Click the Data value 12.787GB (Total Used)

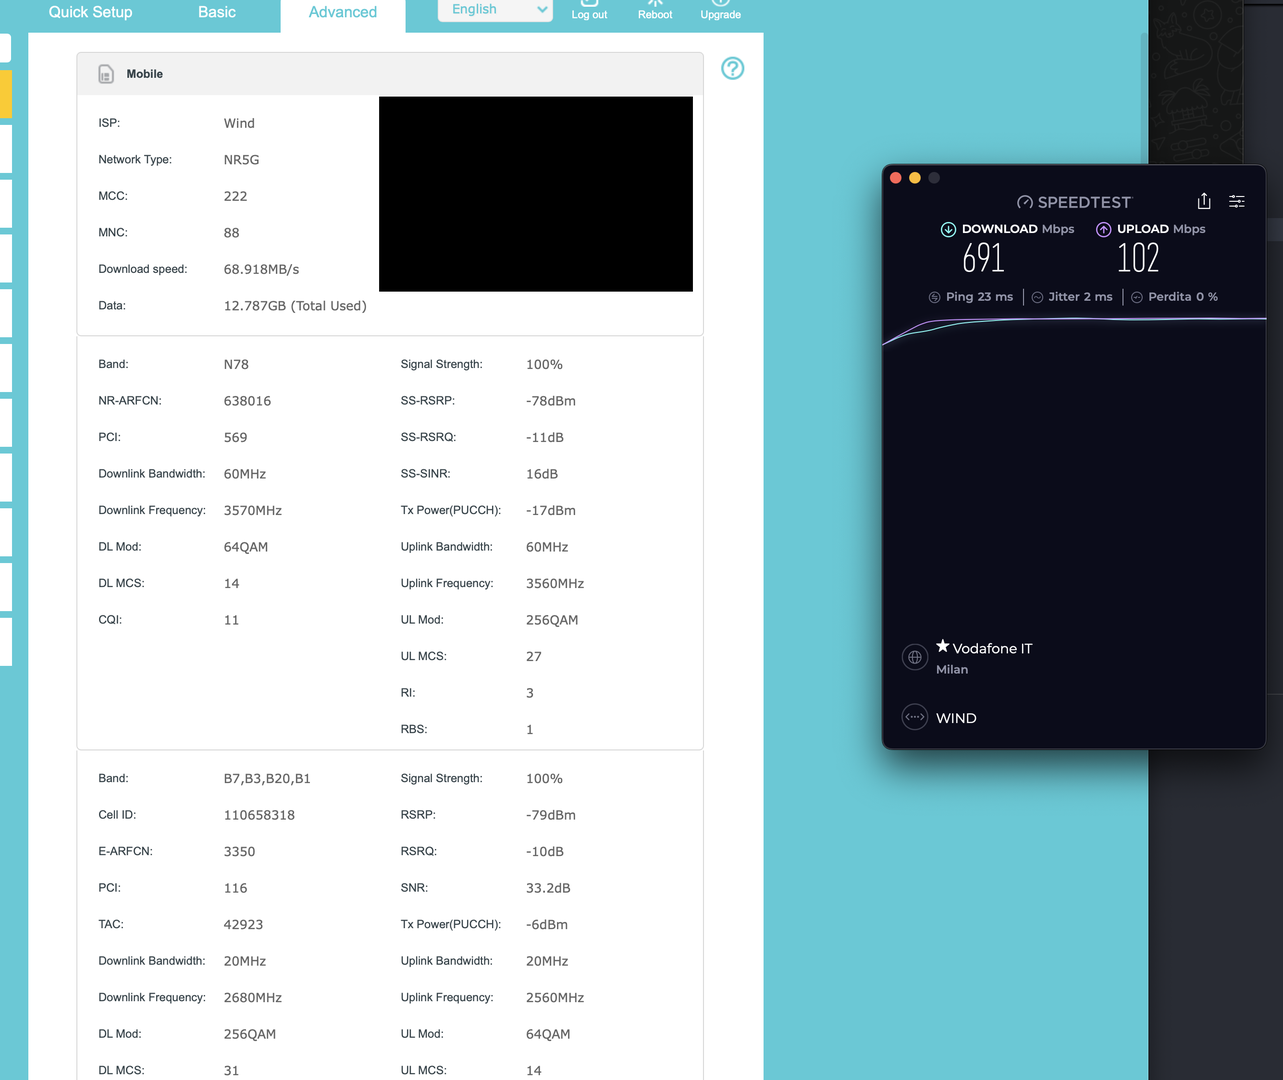click(x=295, y=306)
